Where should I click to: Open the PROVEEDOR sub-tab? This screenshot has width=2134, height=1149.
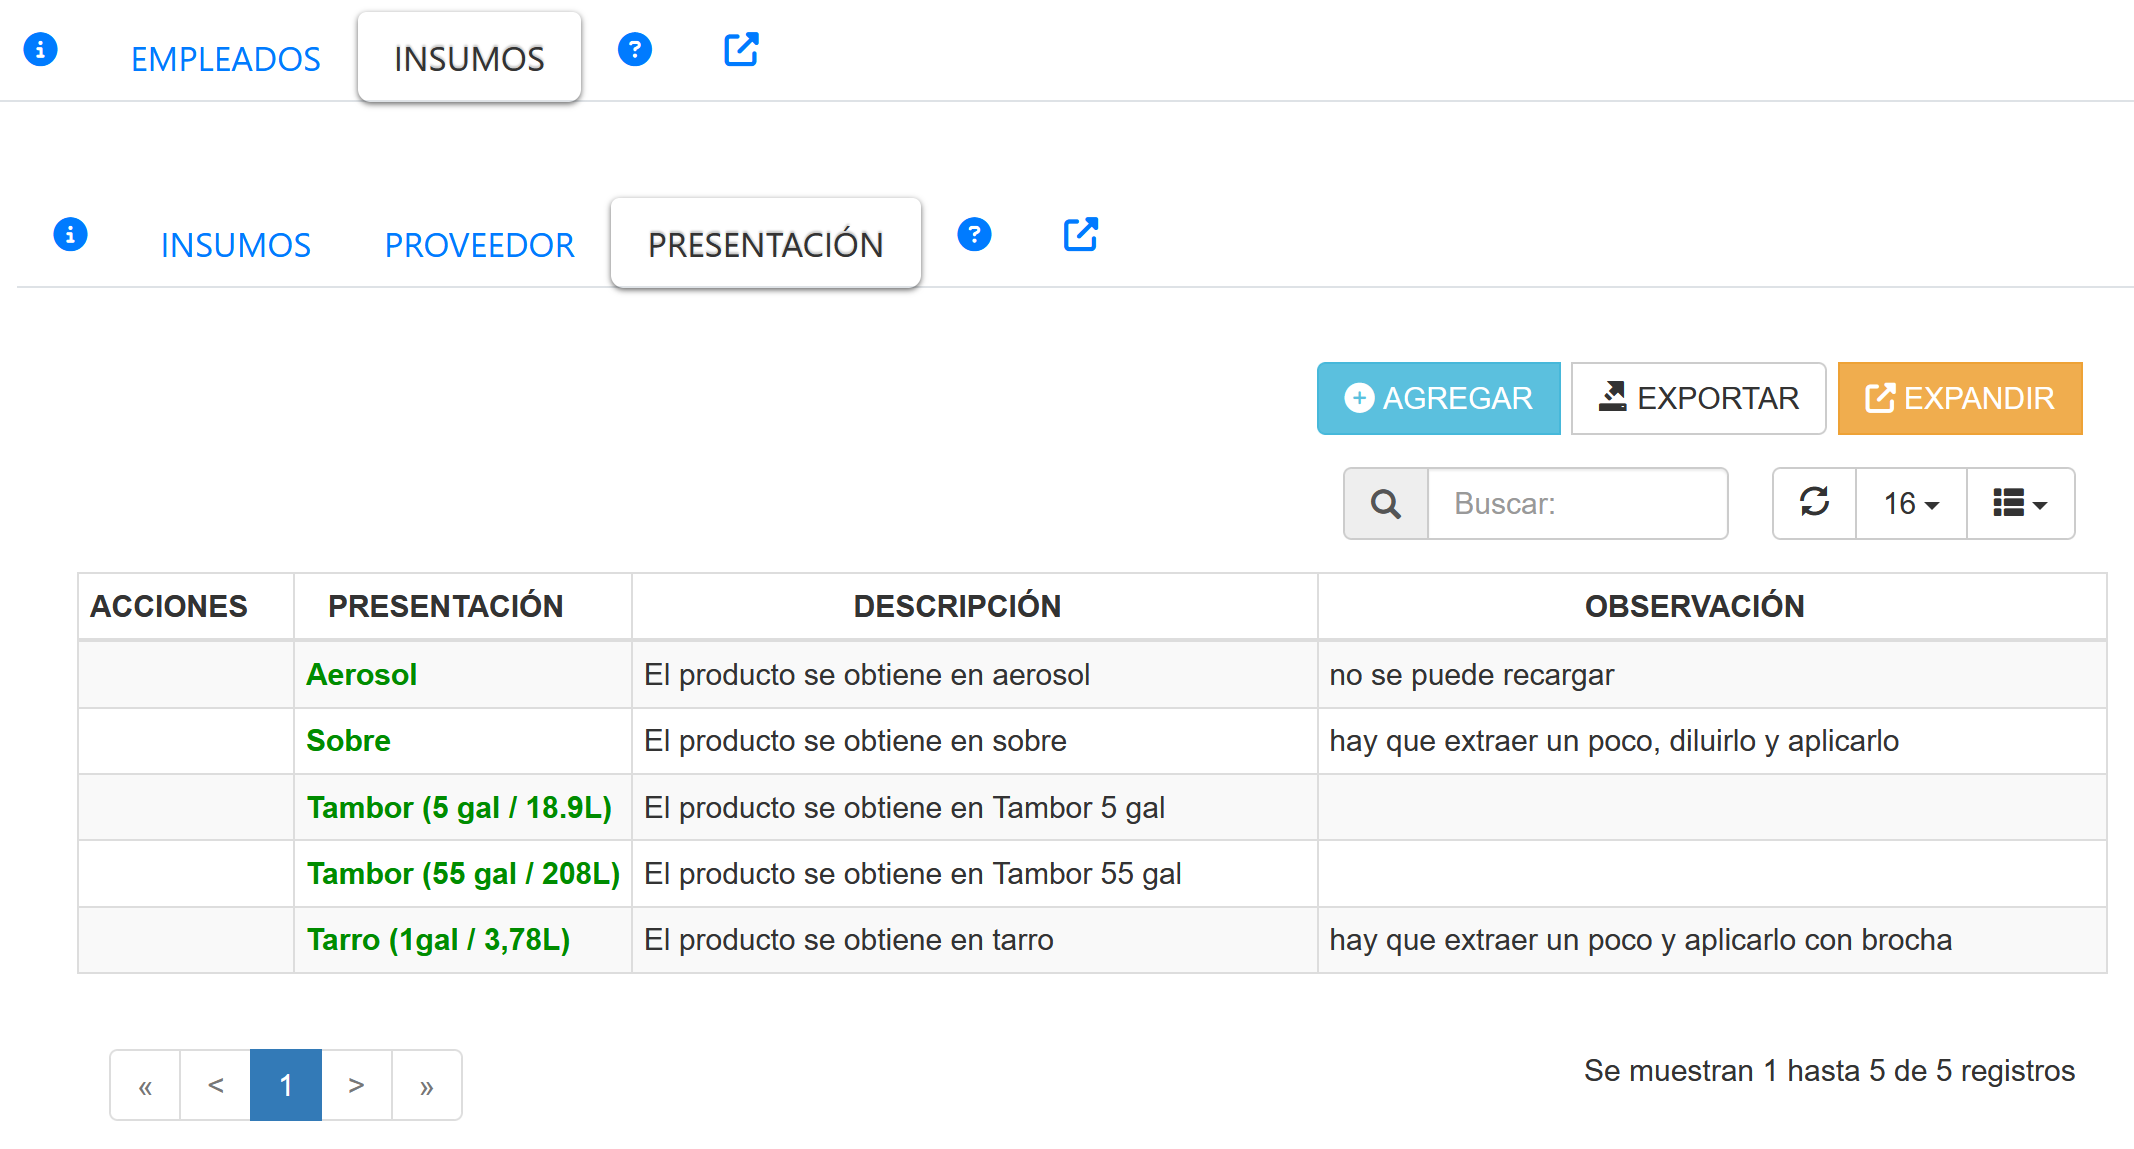(x=479, y=245)
